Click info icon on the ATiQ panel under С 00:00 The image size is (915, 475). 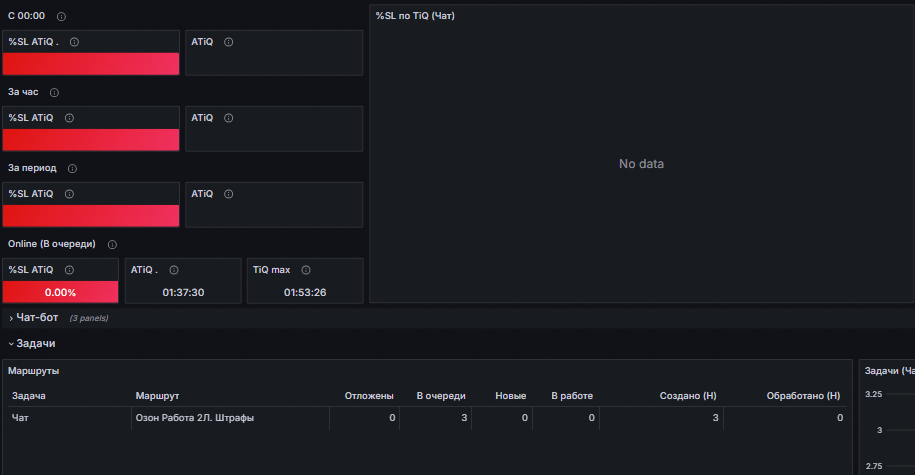click(x=229, y=42)
